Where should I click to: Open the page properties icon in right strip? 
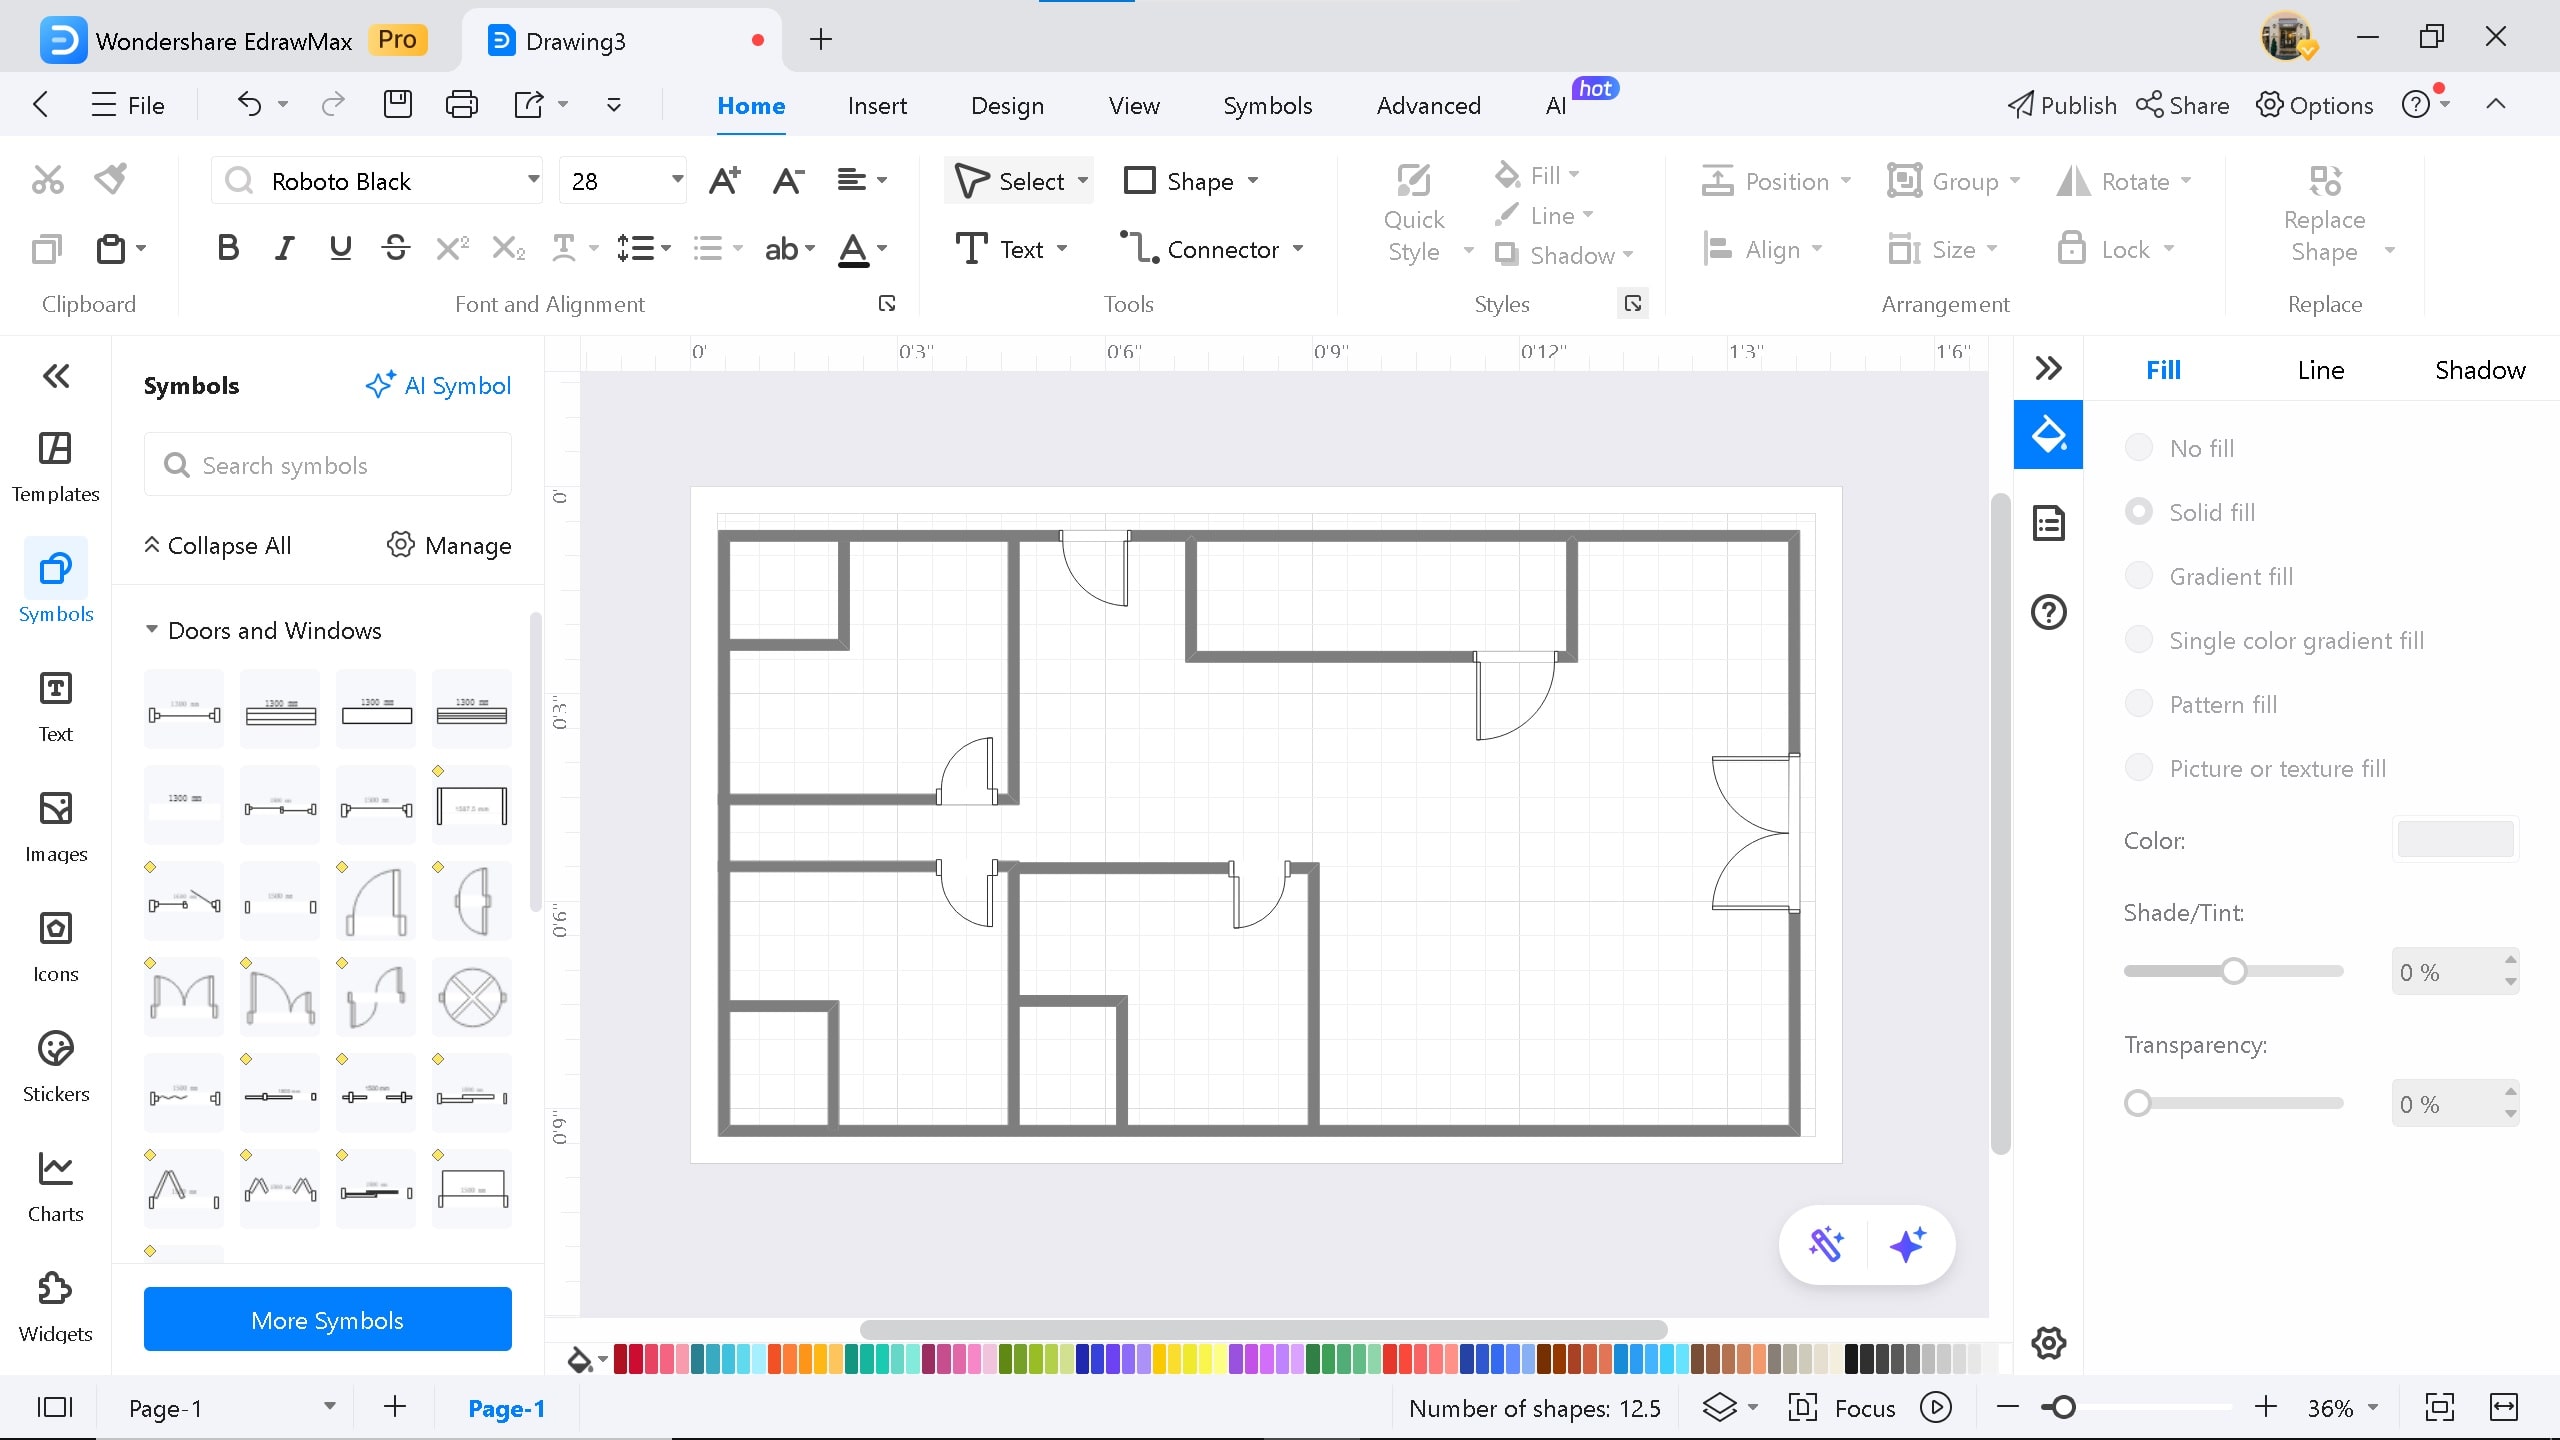coord(2048,523)
